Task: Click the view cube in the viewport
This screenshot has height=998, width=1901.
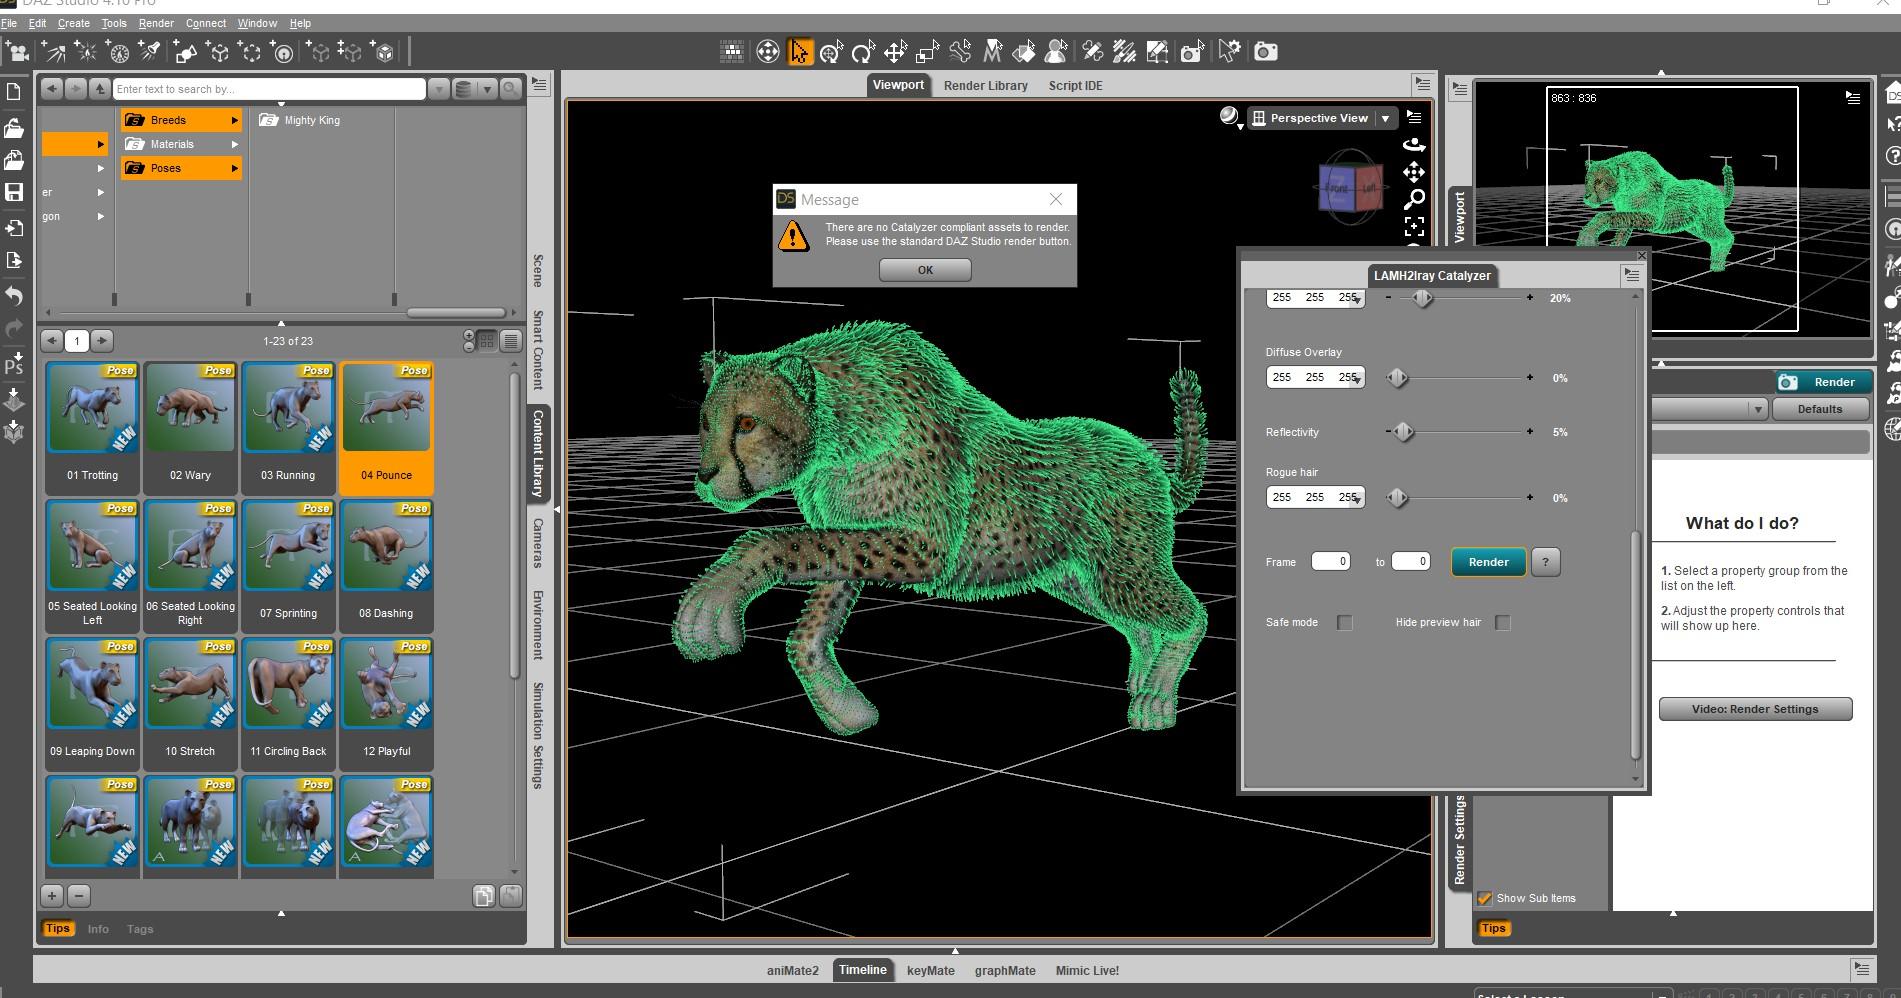Action: (1351, 185)
